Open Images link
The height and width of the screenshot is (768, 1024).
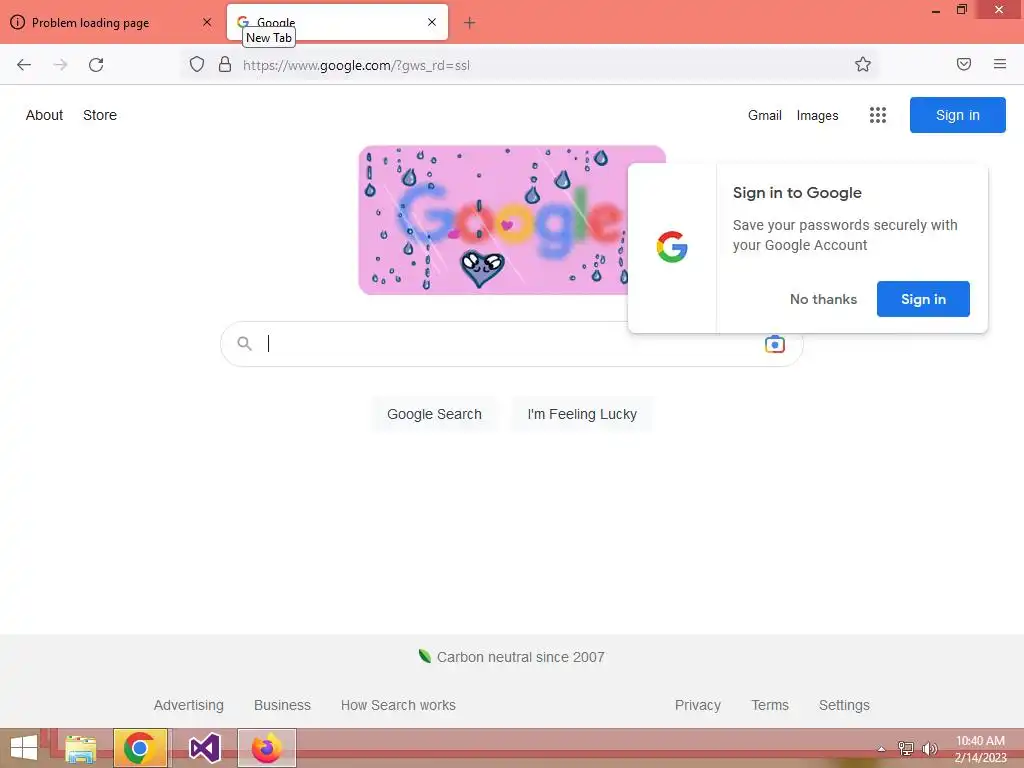pyautogui.click(x=817, y=116)
